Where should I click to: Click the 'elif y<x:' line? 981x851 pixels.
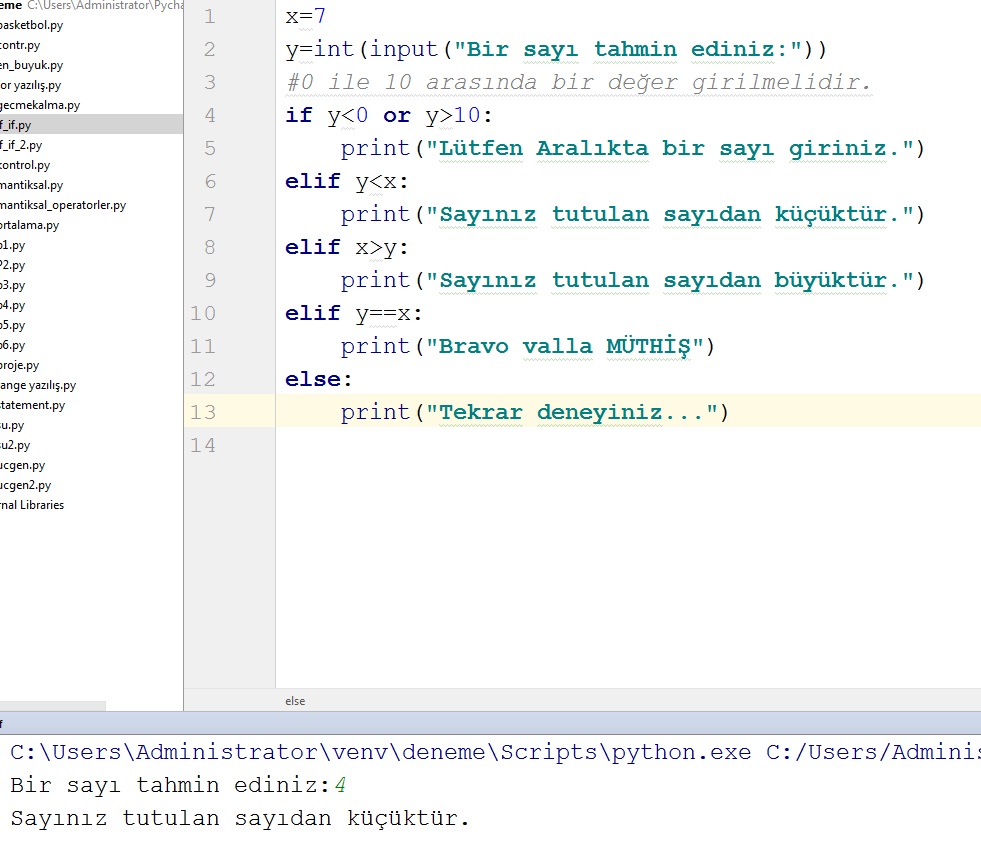(347, 181)
